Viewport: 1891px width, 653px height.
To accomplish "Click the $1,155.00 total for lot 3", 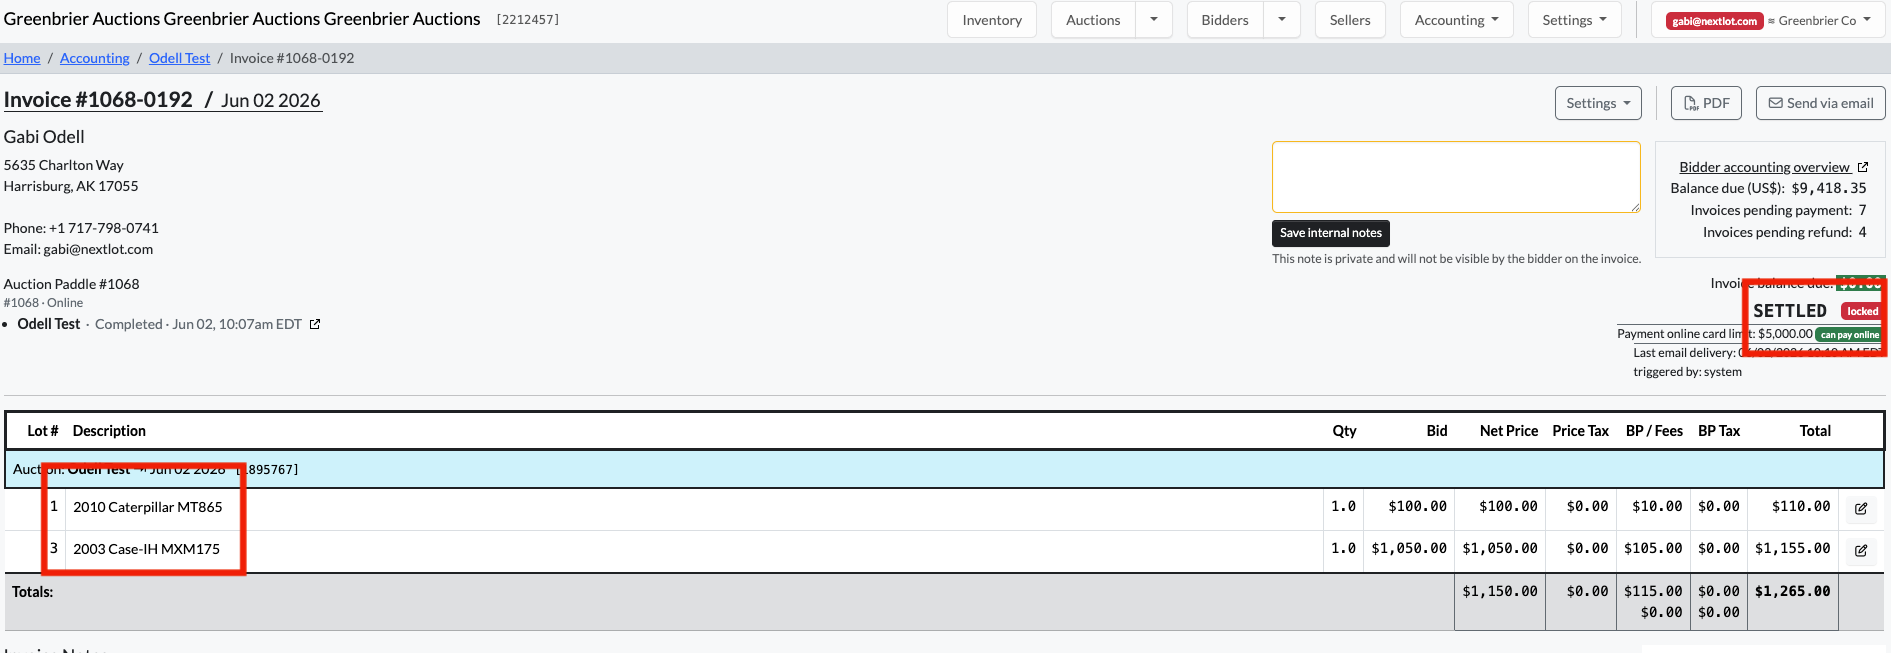I will (1793, 548).
